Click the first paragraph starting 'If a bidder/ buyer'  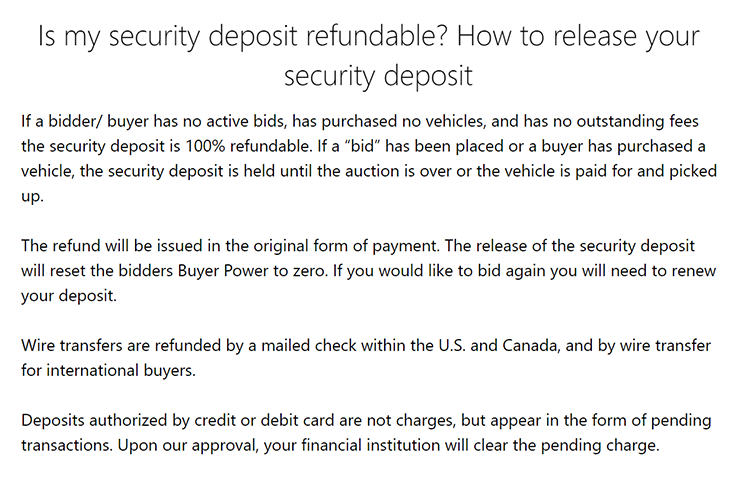(369, 158)
